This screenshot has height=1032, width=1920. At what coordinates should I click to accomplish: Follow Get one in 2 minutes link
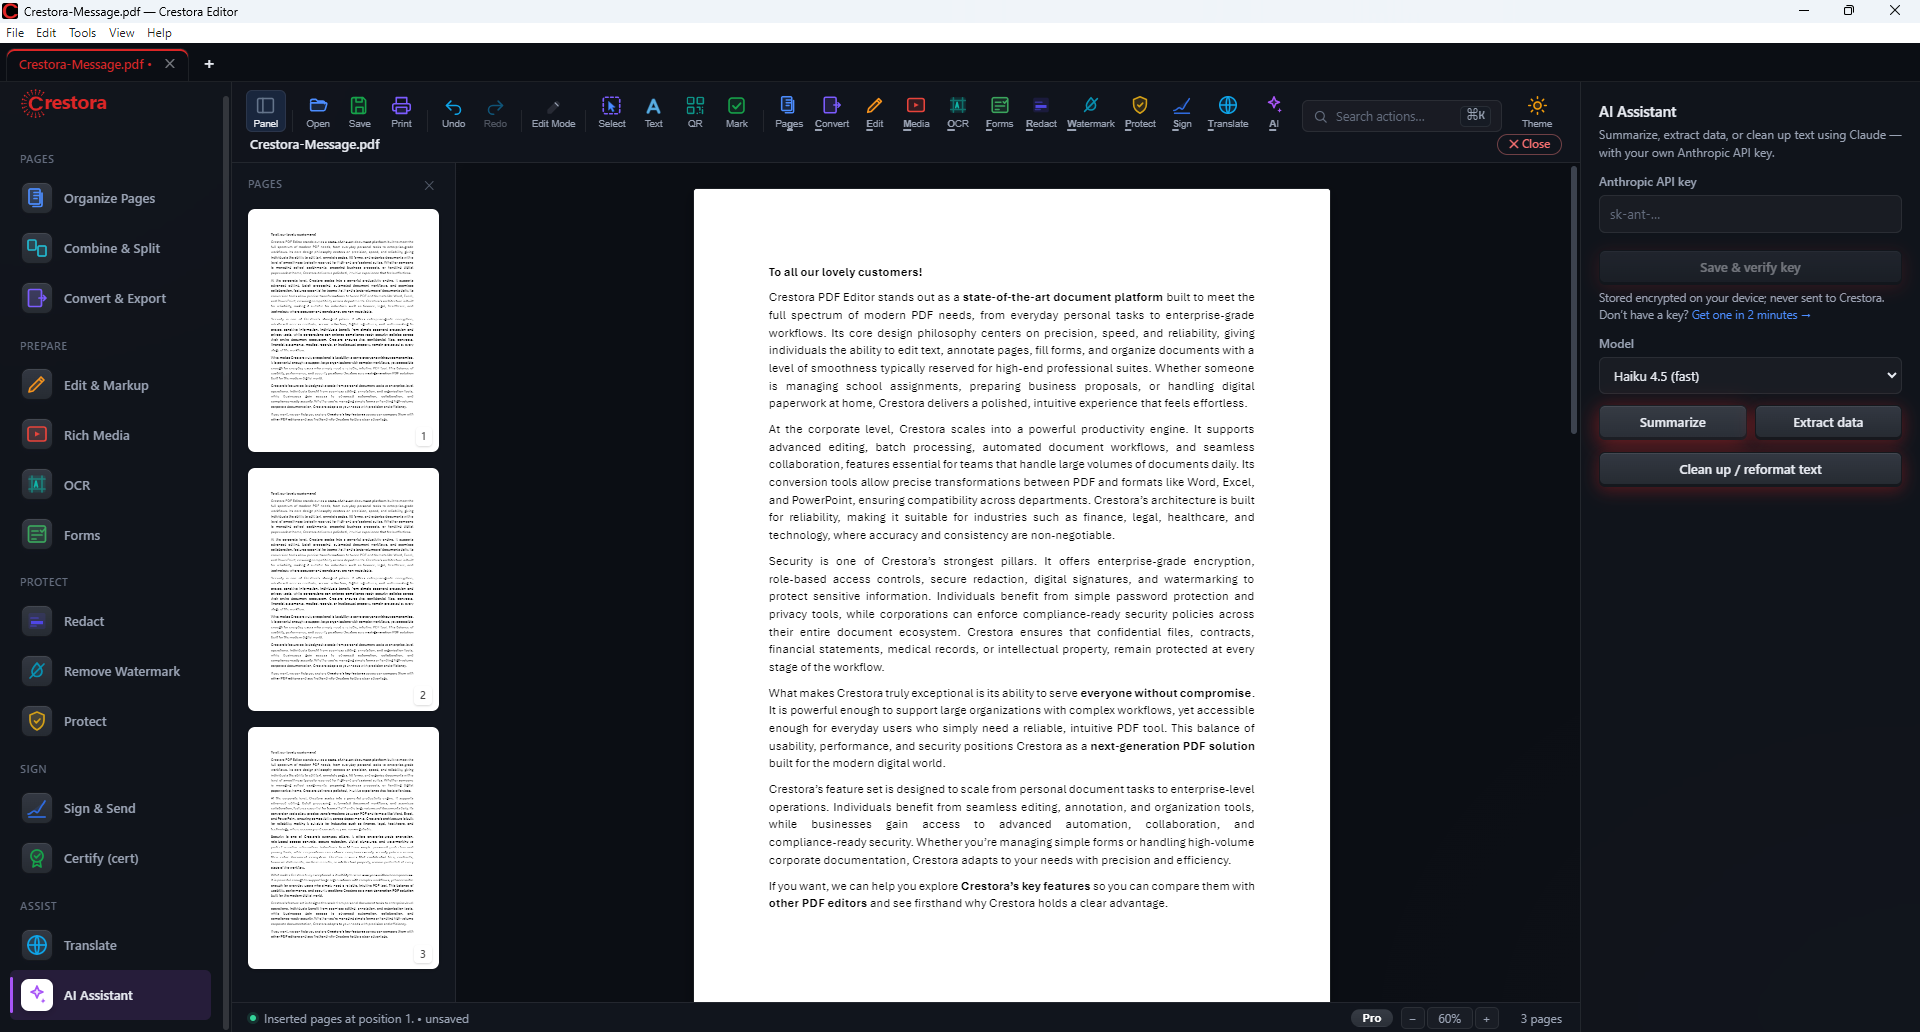click(1750, 315)
